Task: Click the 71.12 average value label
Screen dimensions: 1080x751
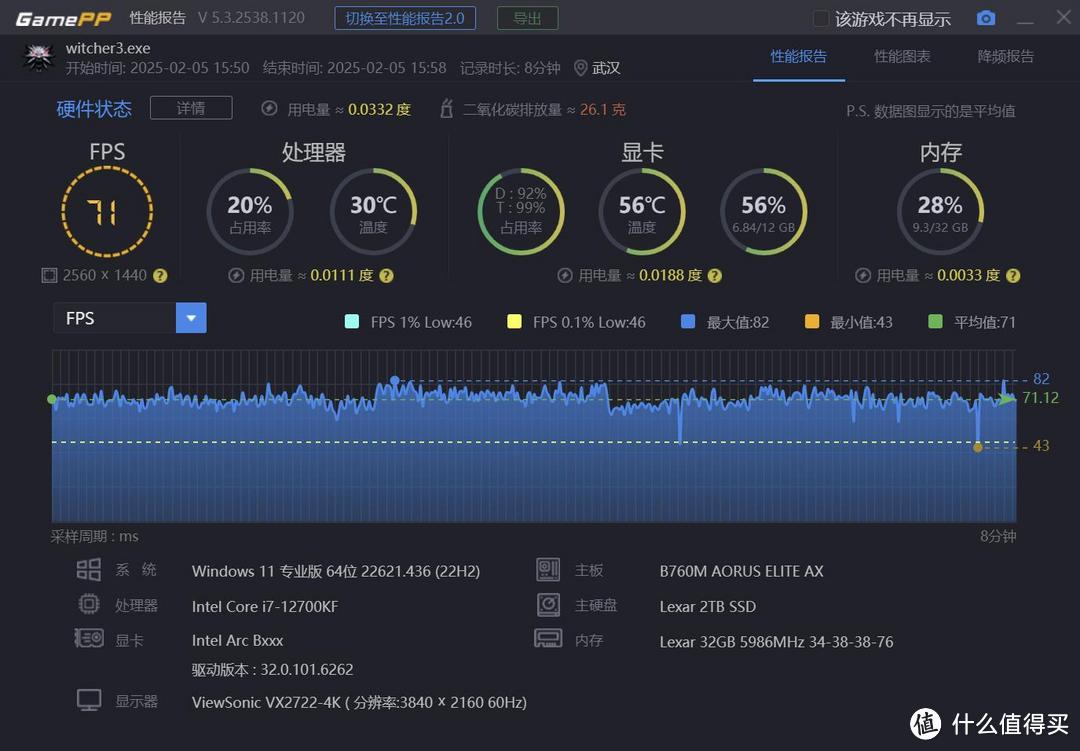Action: (x=1041, y=398)
